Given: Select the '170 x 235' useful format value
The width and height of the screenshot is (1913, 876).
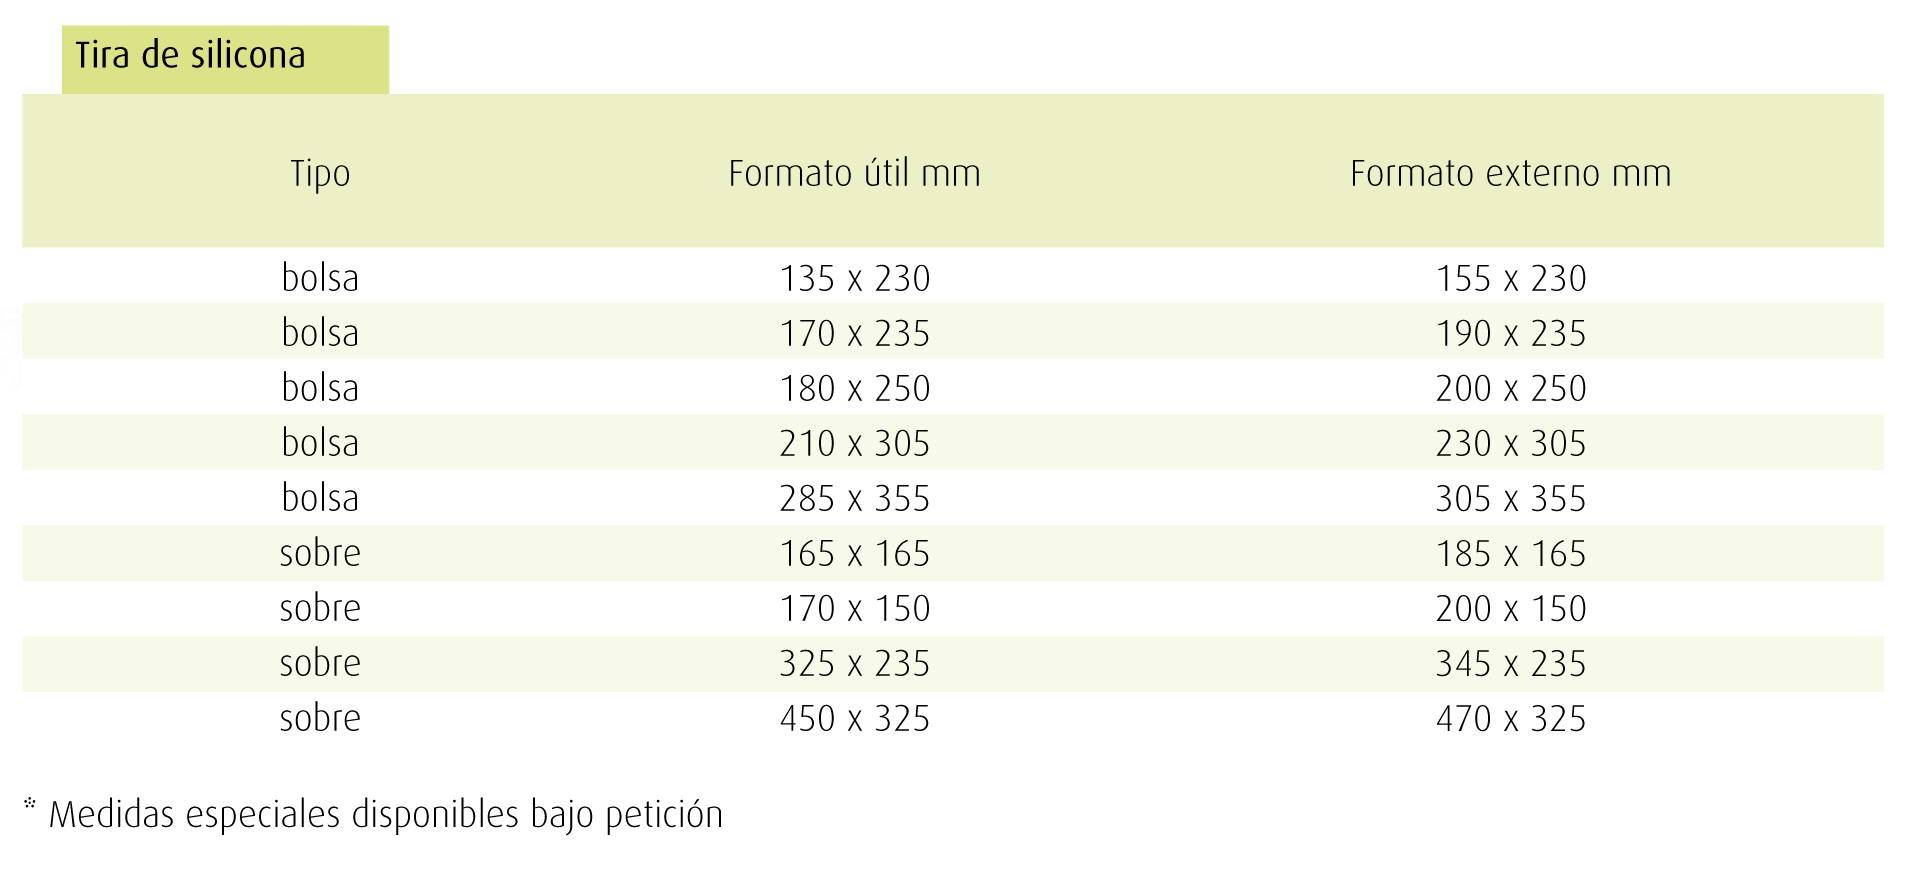Looking at the screenshot, I should coord(854,333).
